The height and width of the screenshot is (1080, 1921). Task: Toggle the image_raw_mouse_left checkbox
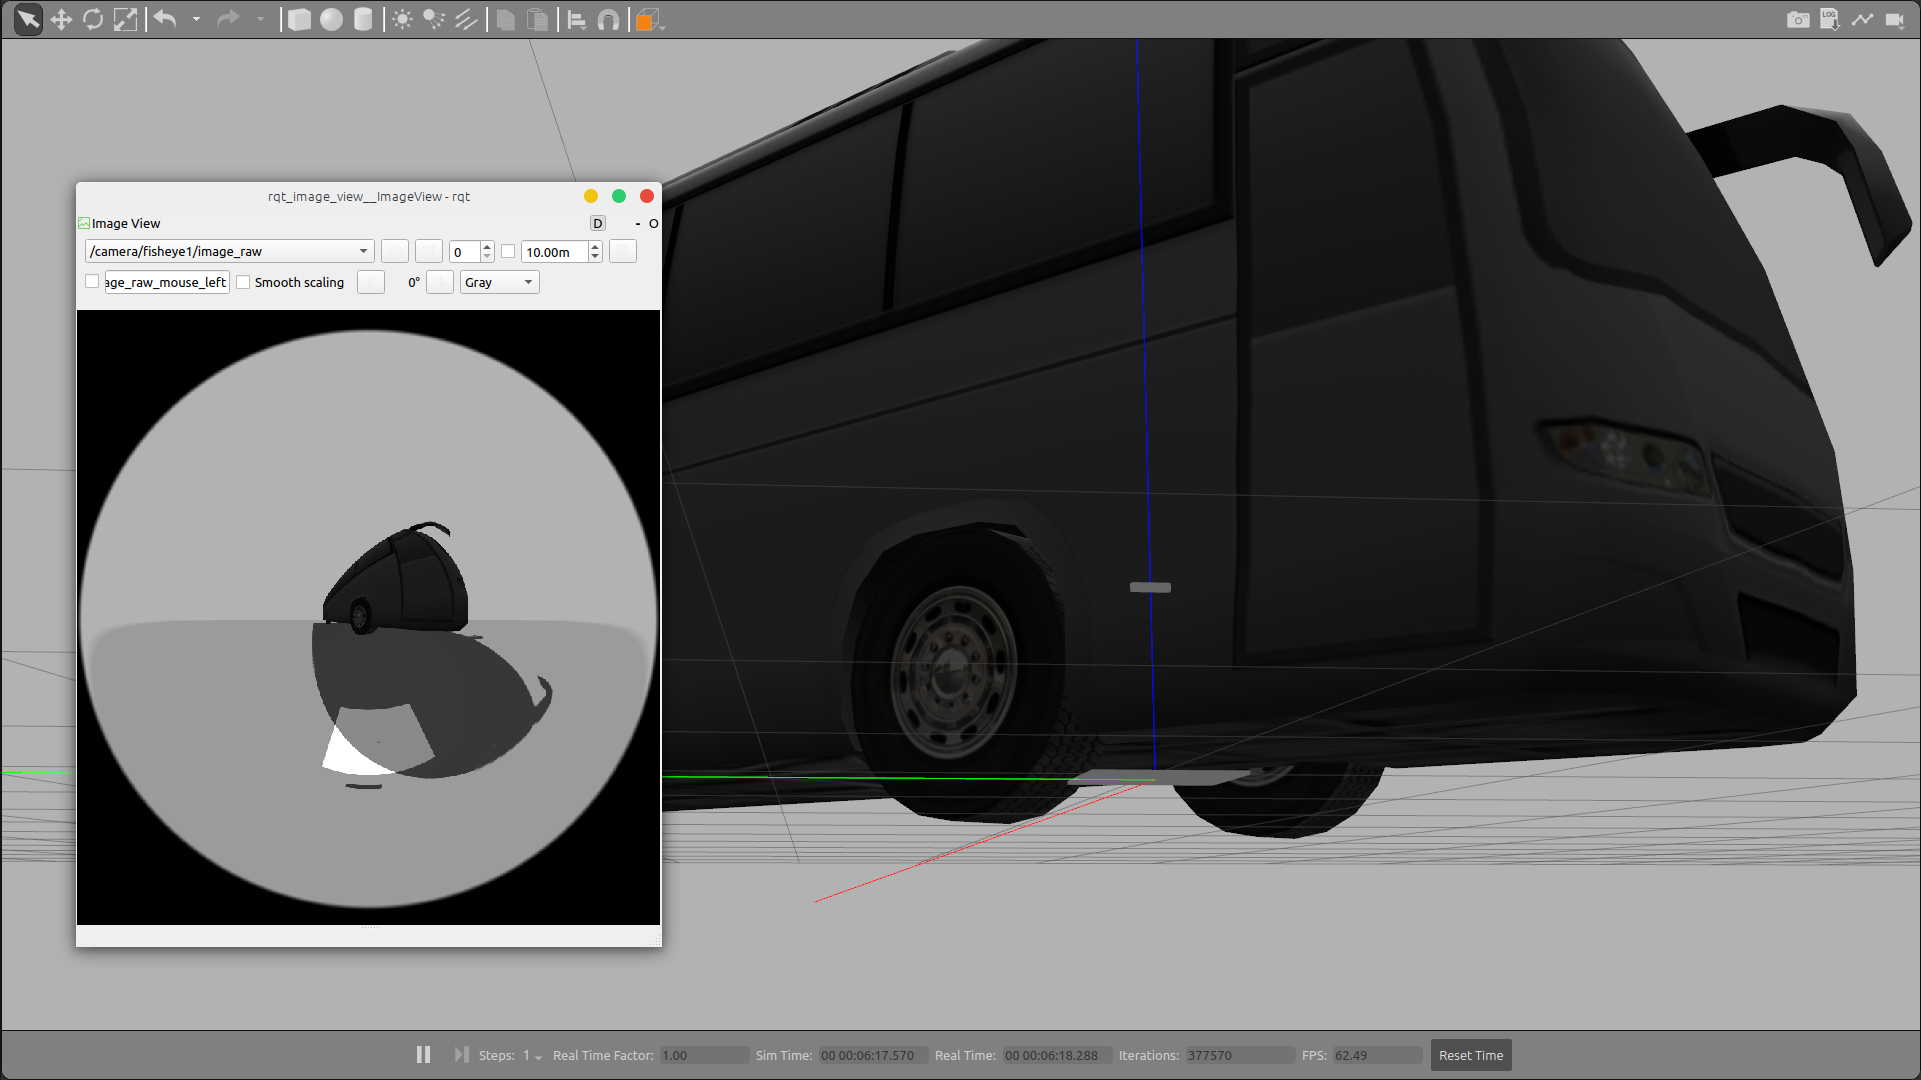92,282
